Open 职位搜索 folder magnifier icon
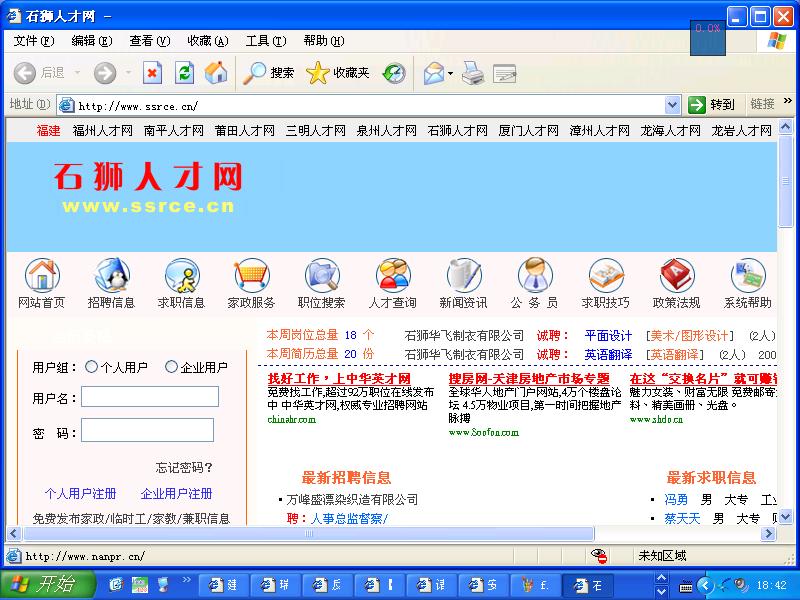The image size is (800, 600). (322, 276)
